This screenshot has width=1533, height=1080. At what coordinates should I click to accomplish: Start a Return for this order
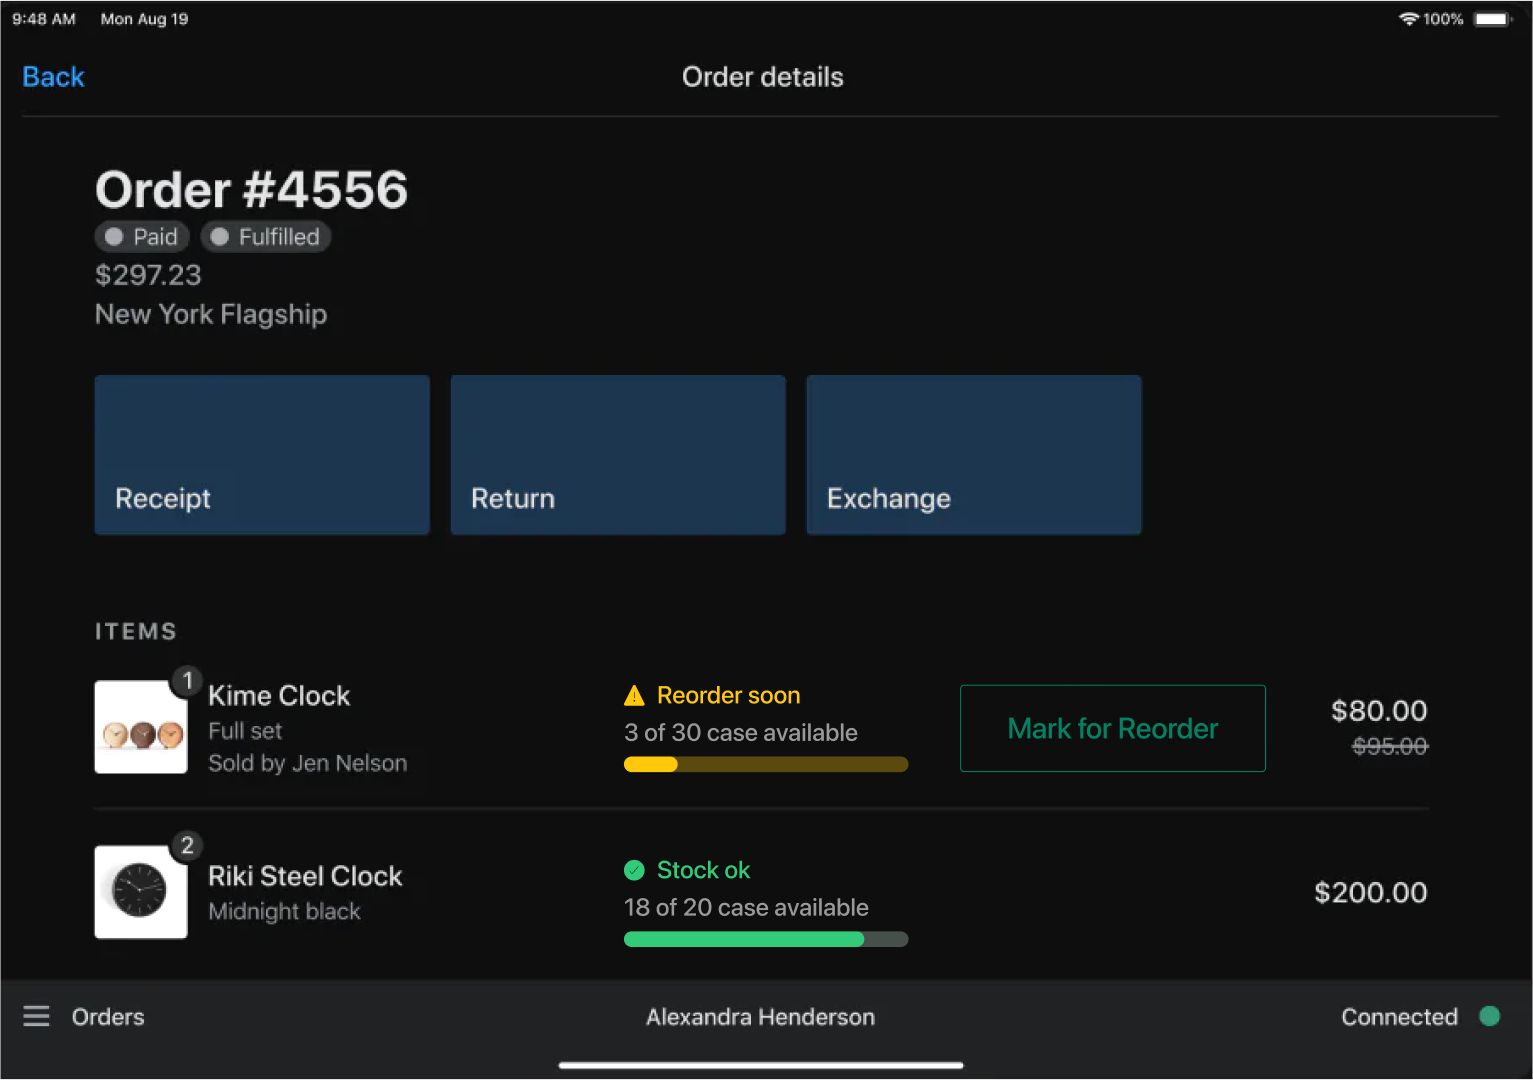click(617, 455)
